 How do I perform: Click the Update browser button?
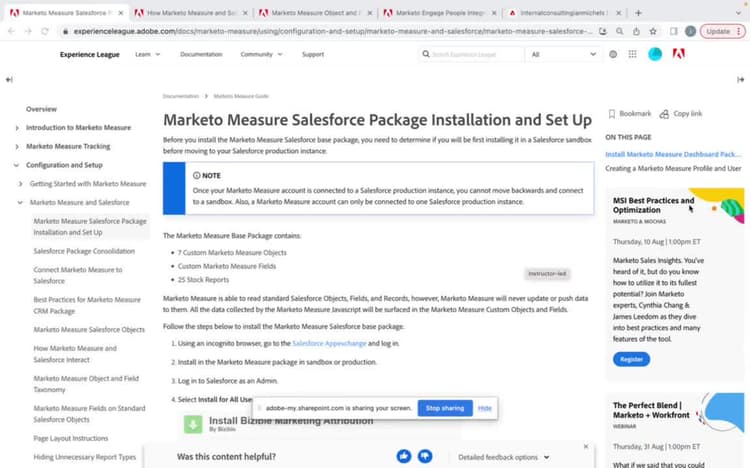click(x=722, y=31)
